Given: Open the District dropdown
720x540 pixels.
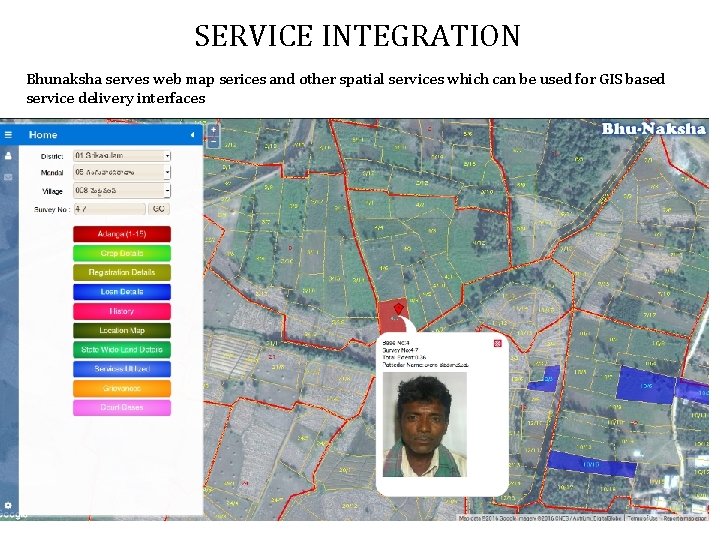Looking at the screenshot, I should coord(122,156).
